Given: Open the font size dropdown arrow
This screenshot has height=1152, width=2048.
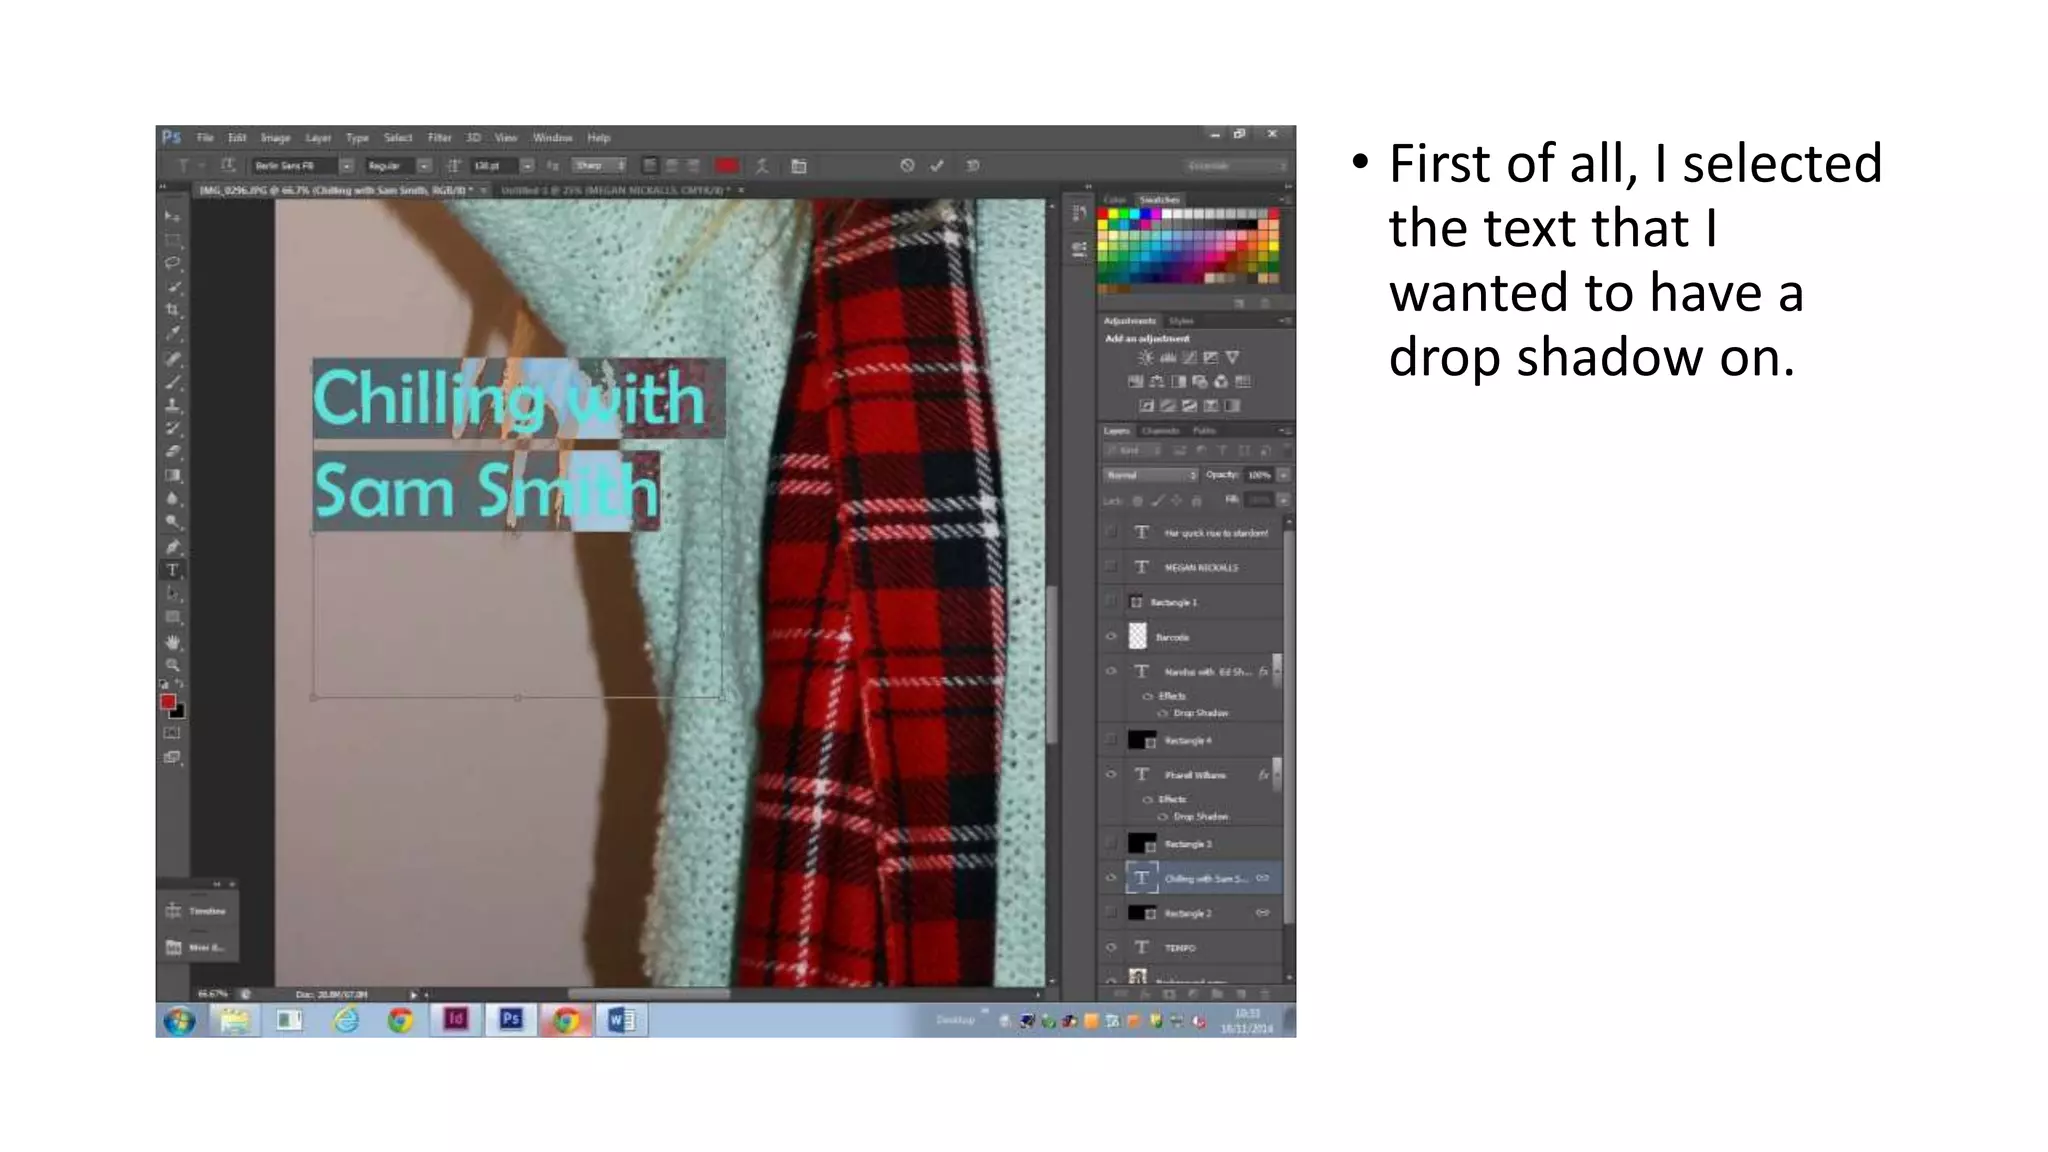Looking at the screenshot, I should point(527,166).
